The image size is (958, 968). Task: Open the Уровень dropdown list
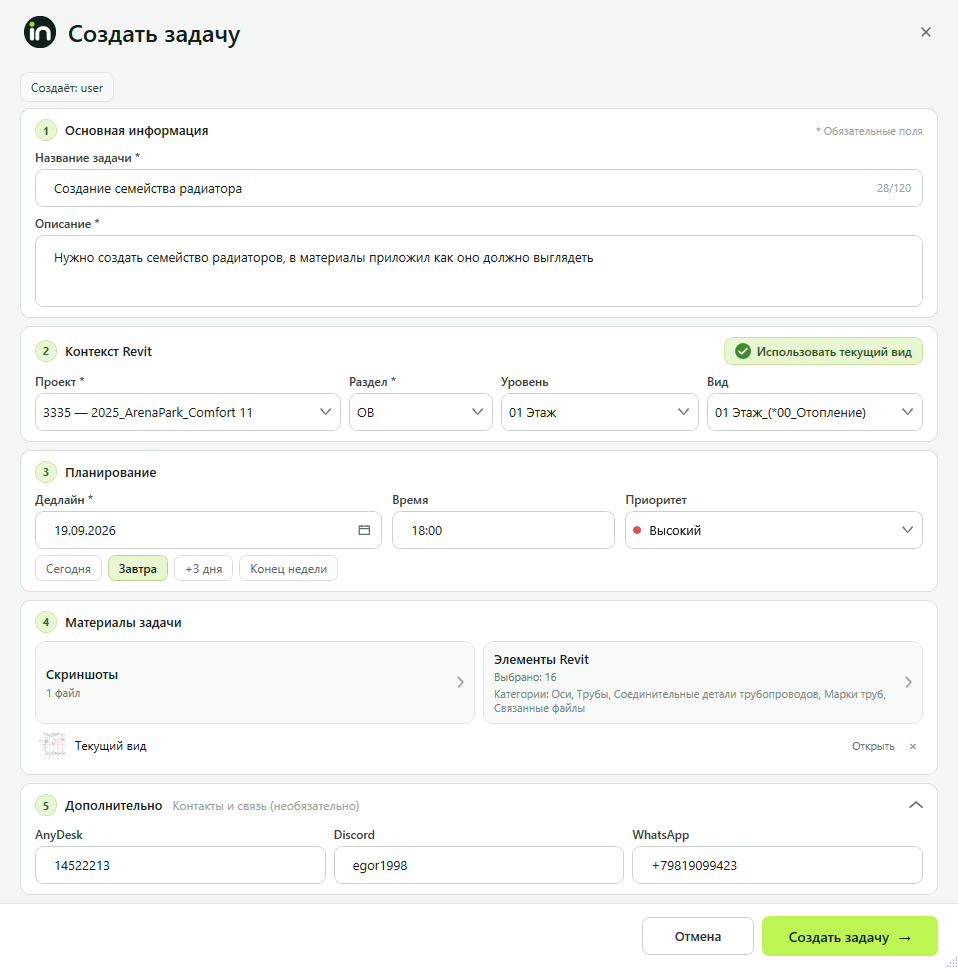coord(599,412)
